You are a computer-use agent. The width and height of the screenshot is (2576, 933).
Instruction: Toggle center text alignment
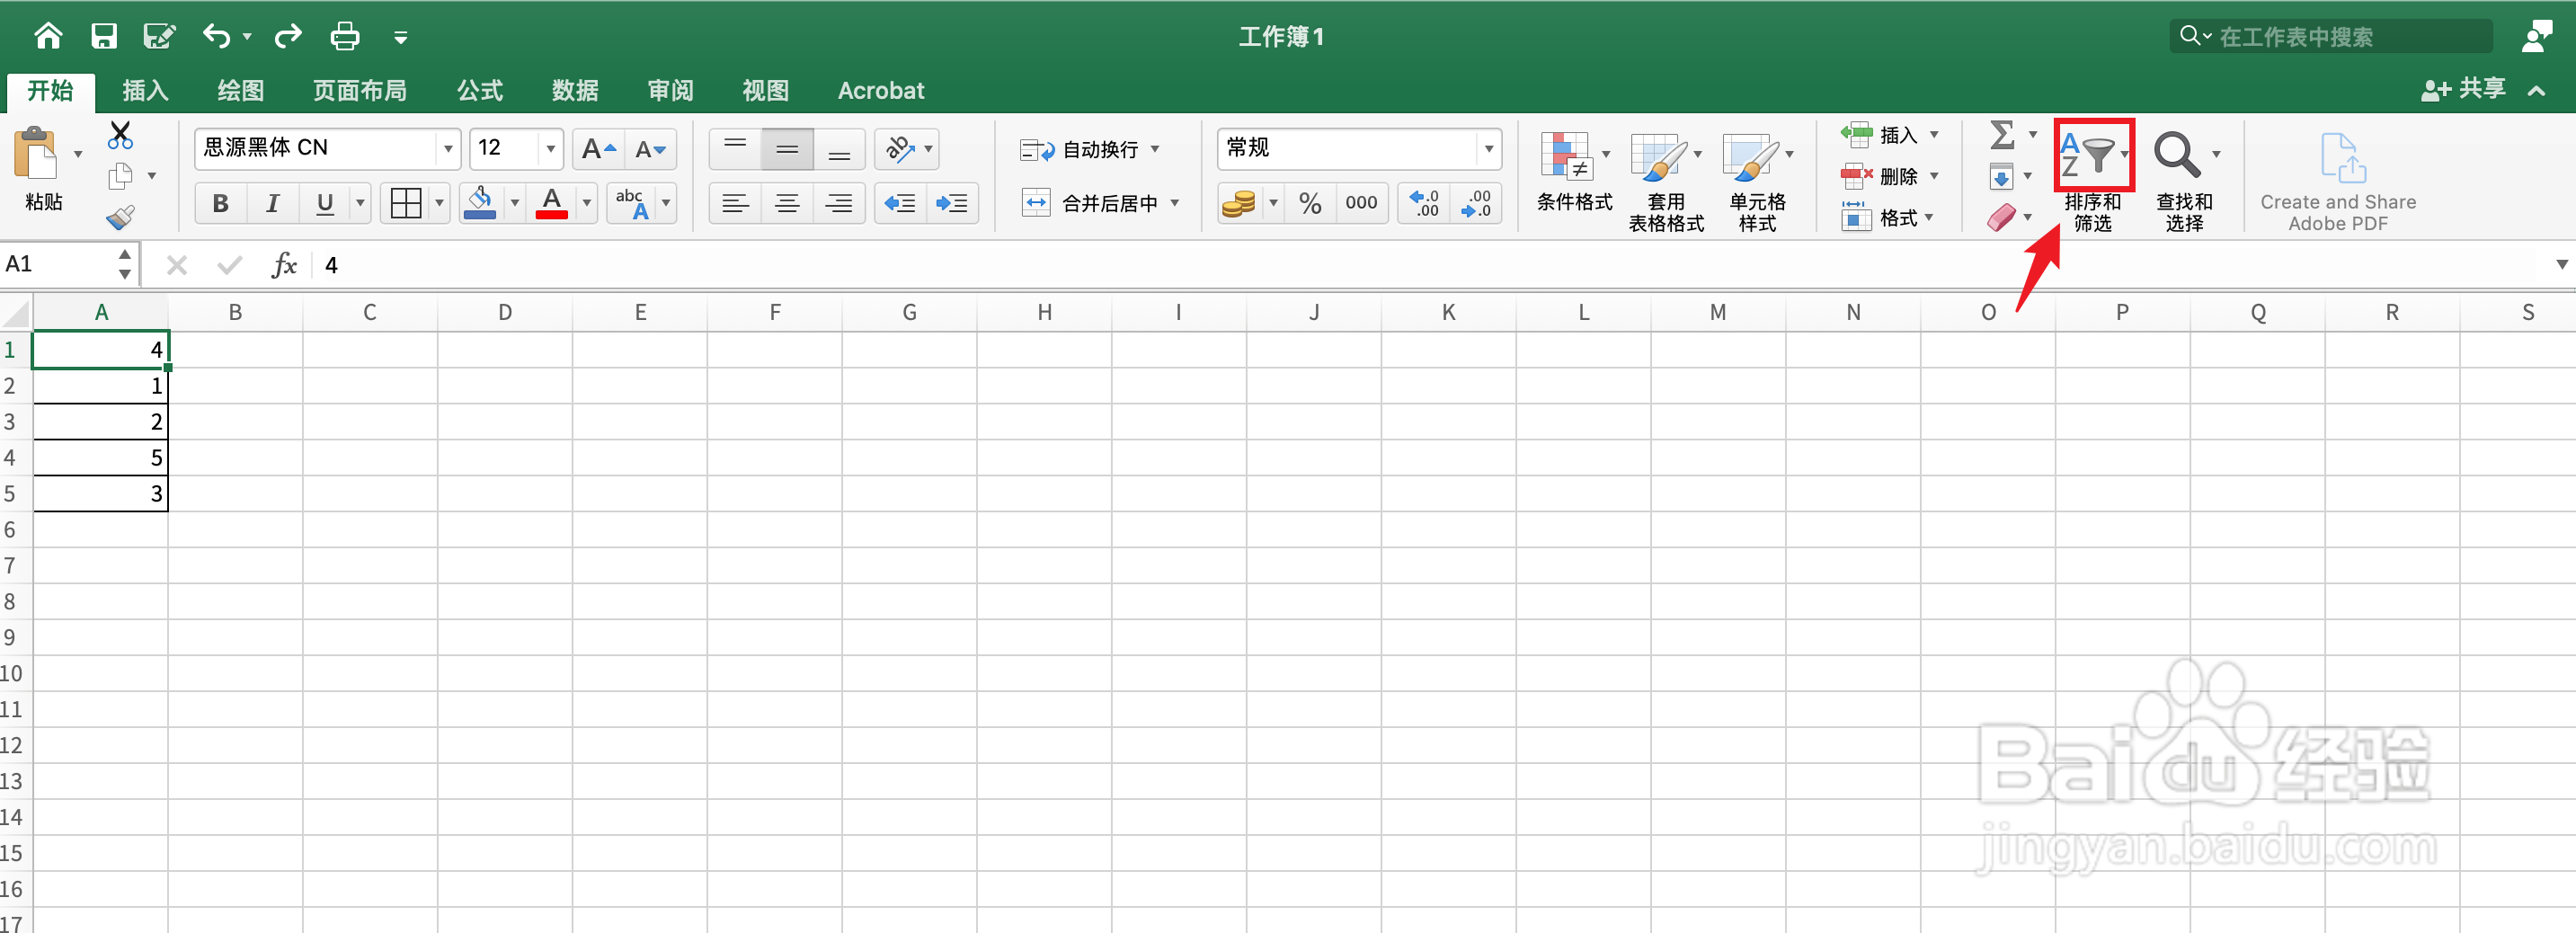click(787, 203)
